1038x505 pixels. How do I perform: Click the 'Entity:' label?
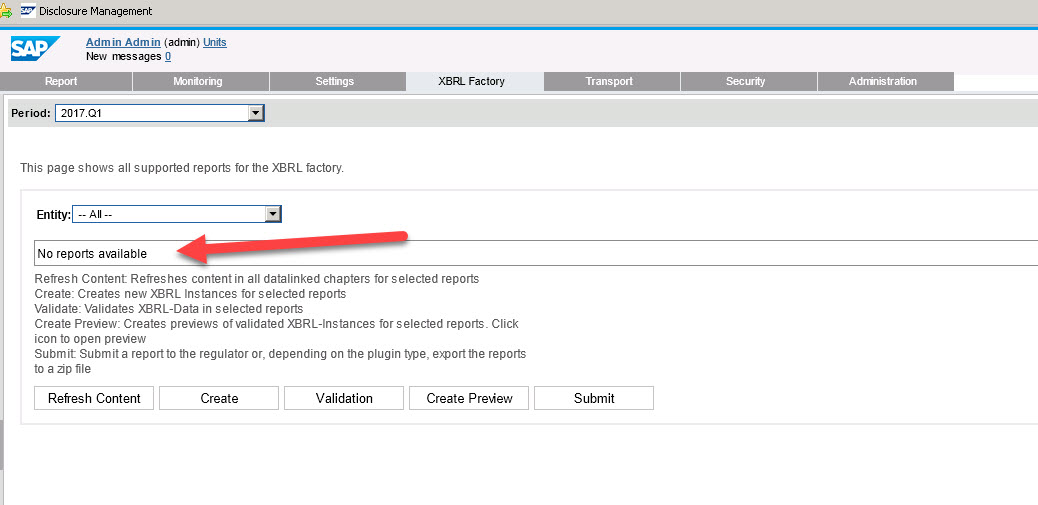[54, 214]
